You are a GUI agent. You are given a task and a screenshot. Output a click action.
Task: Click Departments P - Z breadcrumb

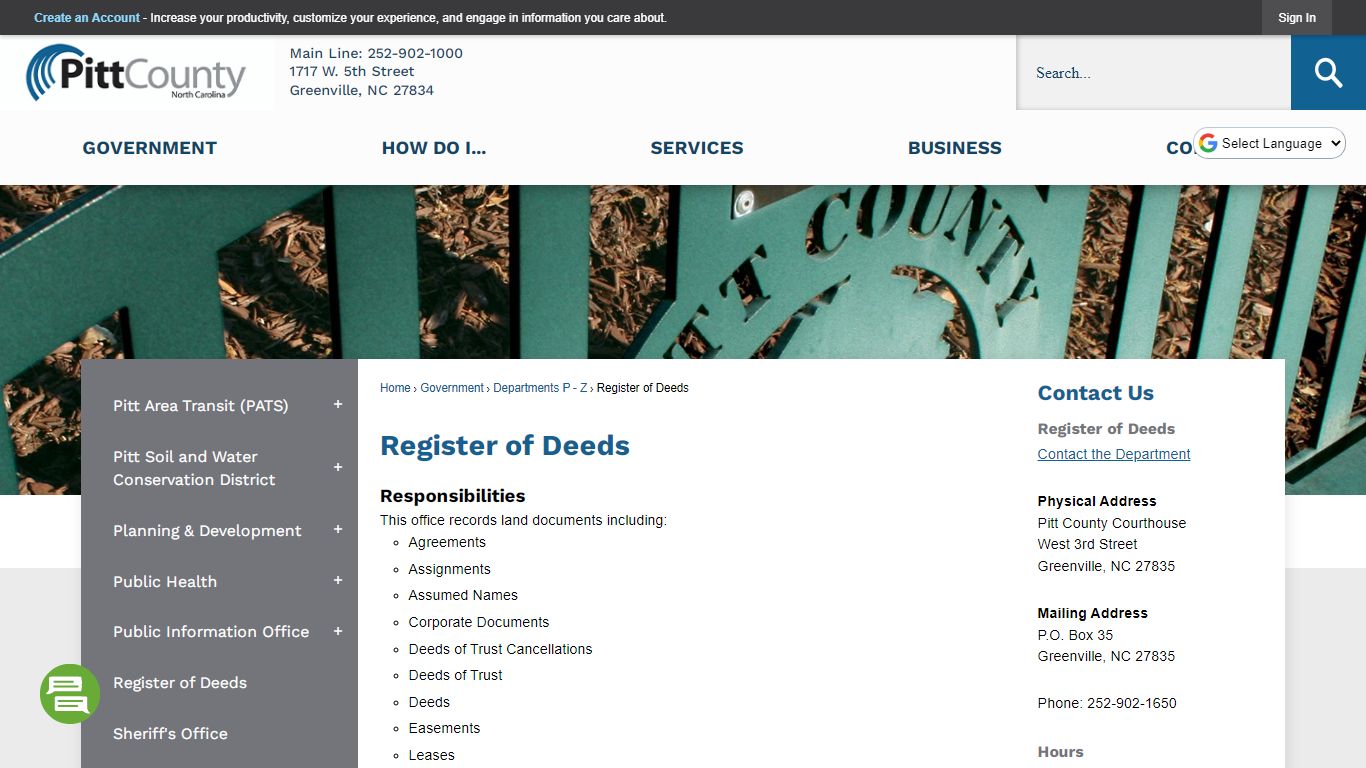click(x=540, y=388)
